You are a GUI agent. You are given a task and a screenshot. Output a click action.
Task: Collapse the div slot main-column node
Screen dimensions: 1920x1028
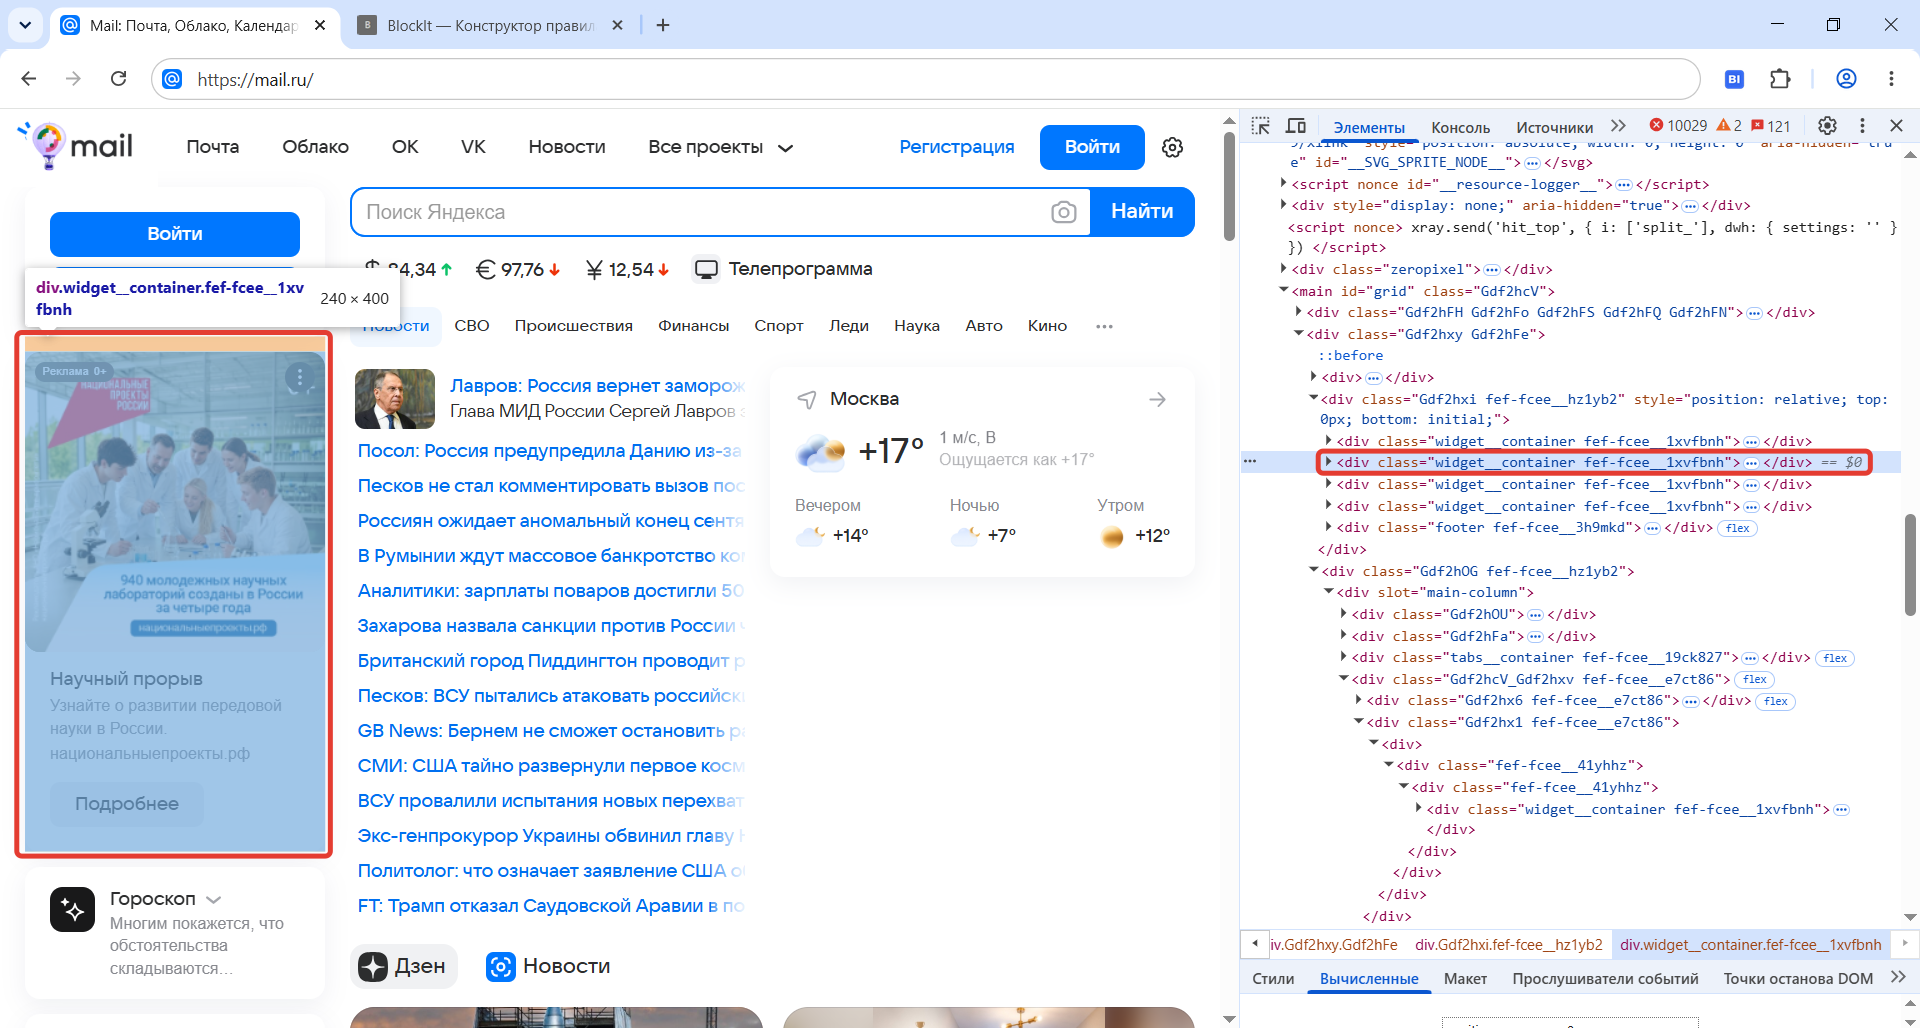point(1329,592)
